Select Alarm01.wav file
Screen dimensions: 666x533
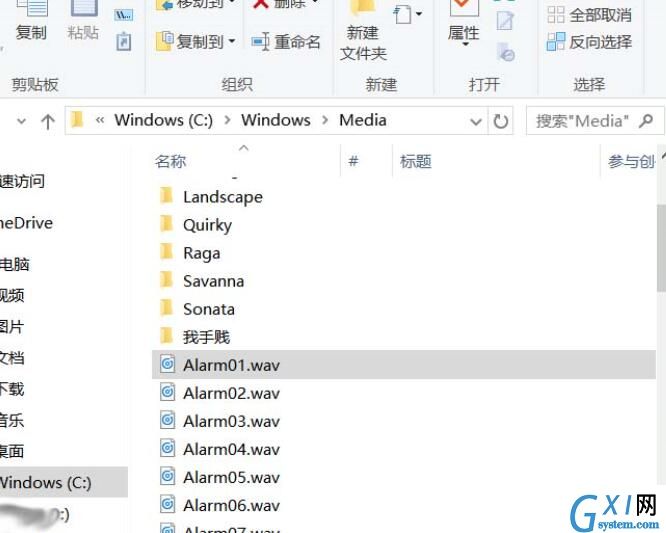pyautogui.click(x=404, y=365)
